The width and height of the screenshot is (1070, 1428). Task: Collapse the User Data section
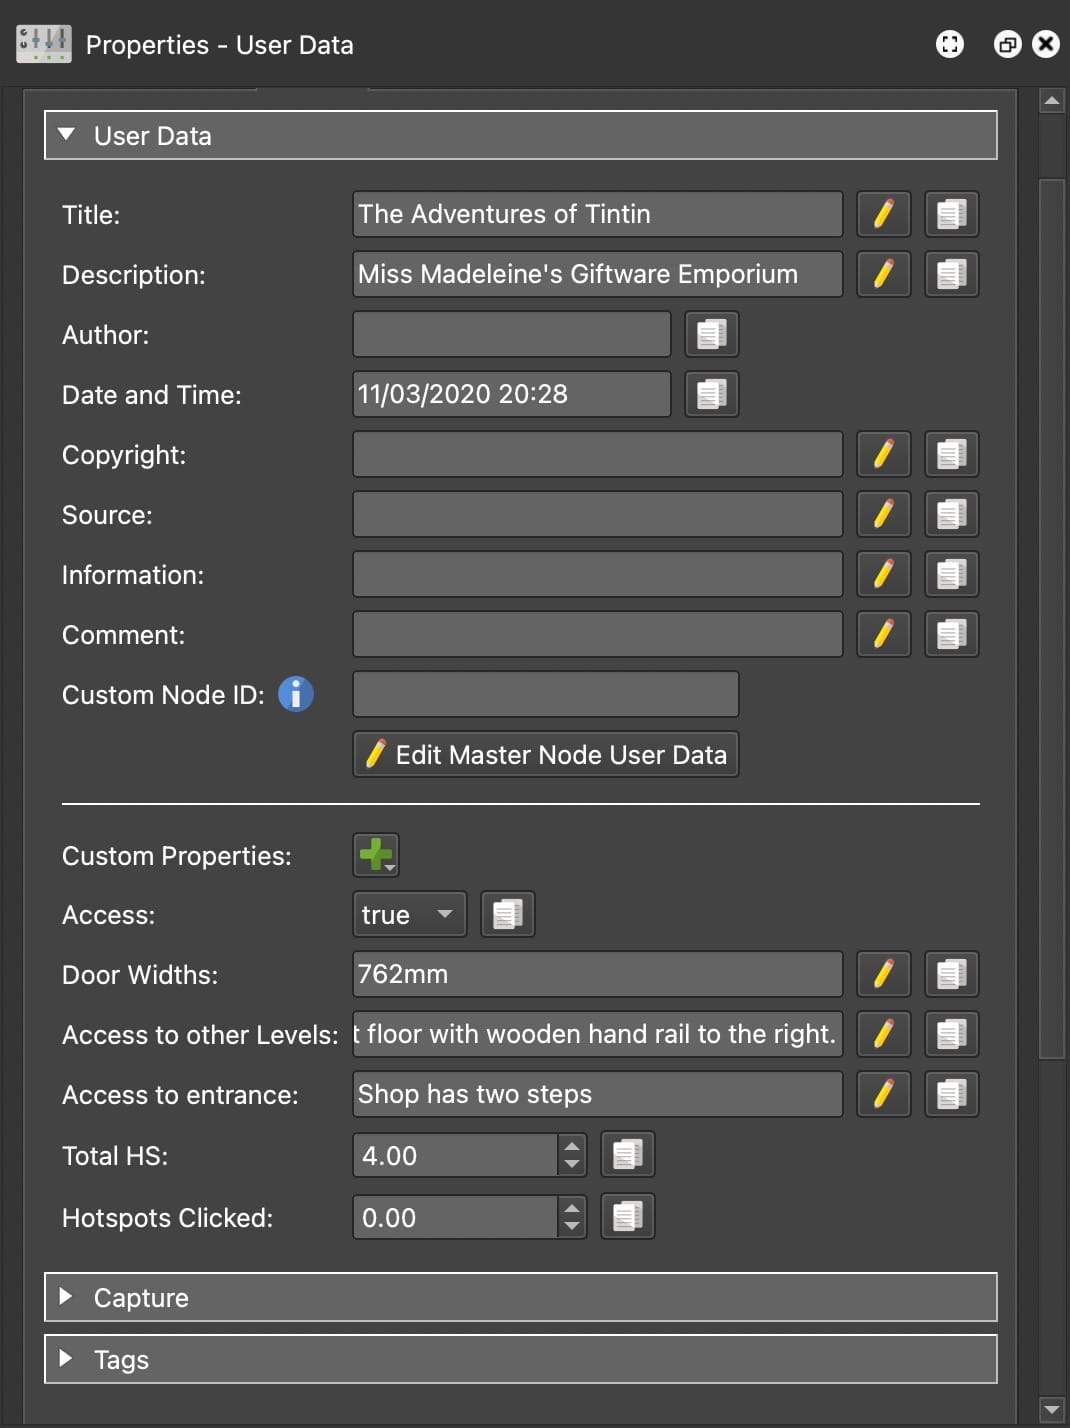click(x=67, y=135)
